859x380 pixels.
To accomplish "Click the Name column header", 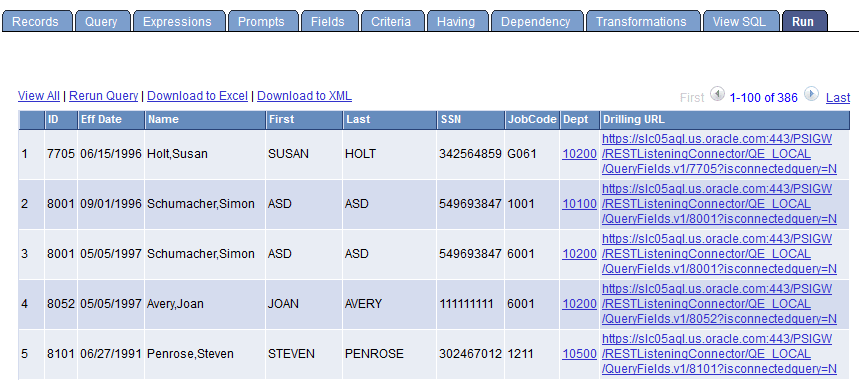I will tap(205, 119).
